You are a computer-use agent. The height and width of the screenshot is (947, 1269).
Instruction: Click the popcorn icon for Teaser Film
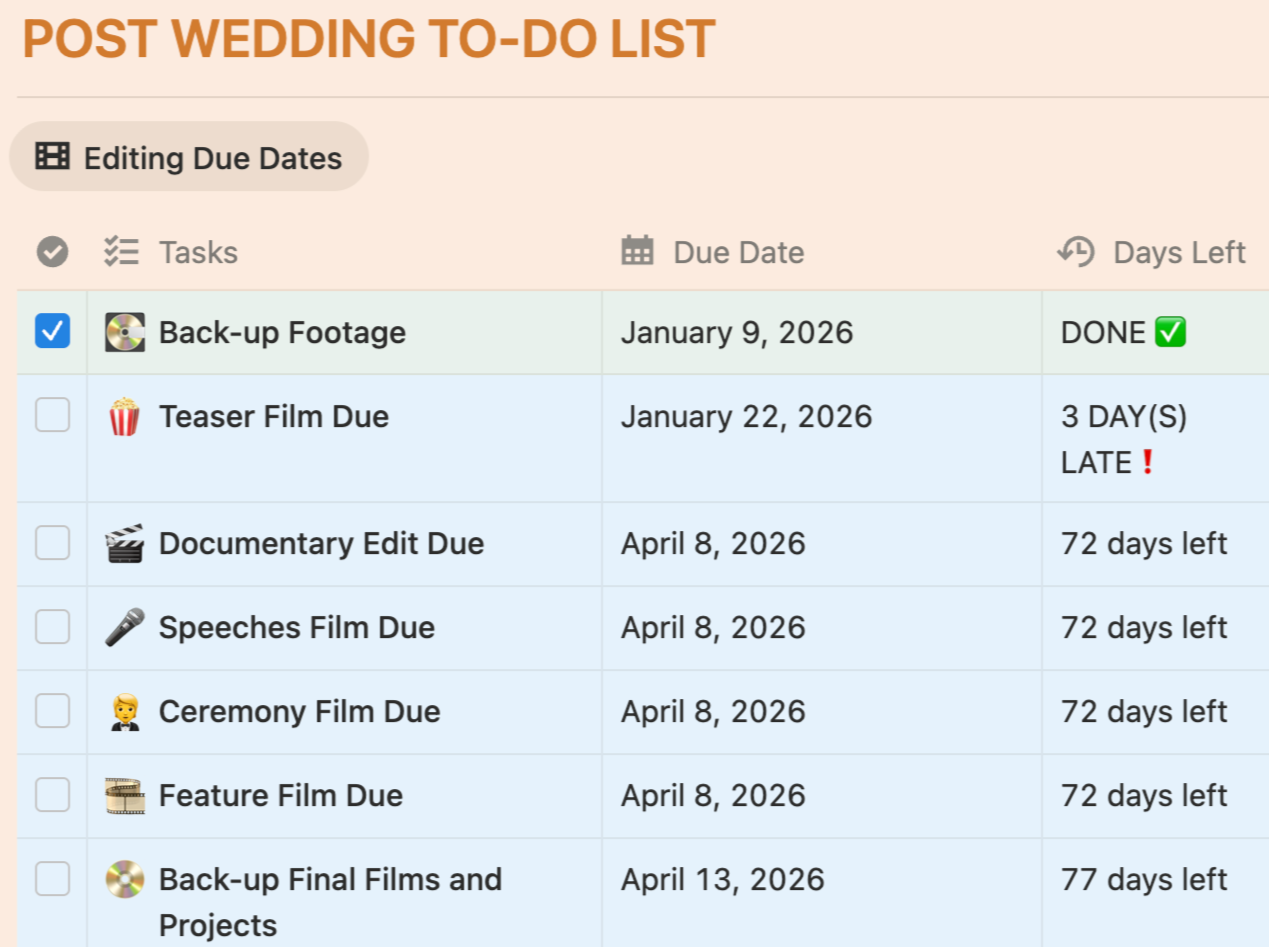pyautogui.click(x=125, y=417)
